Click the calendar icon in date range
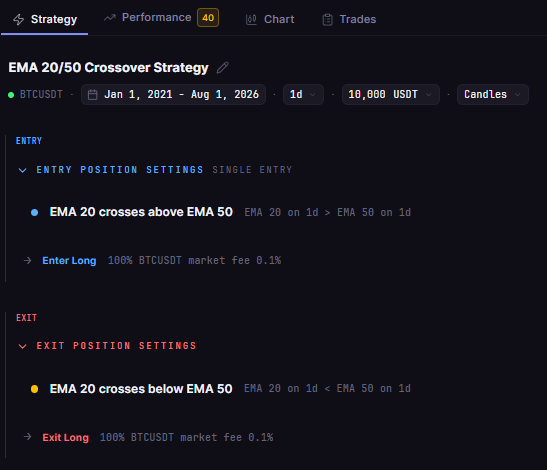Image resolution: width=547 pixels, height=470 pixels. [x=92, y=95]
